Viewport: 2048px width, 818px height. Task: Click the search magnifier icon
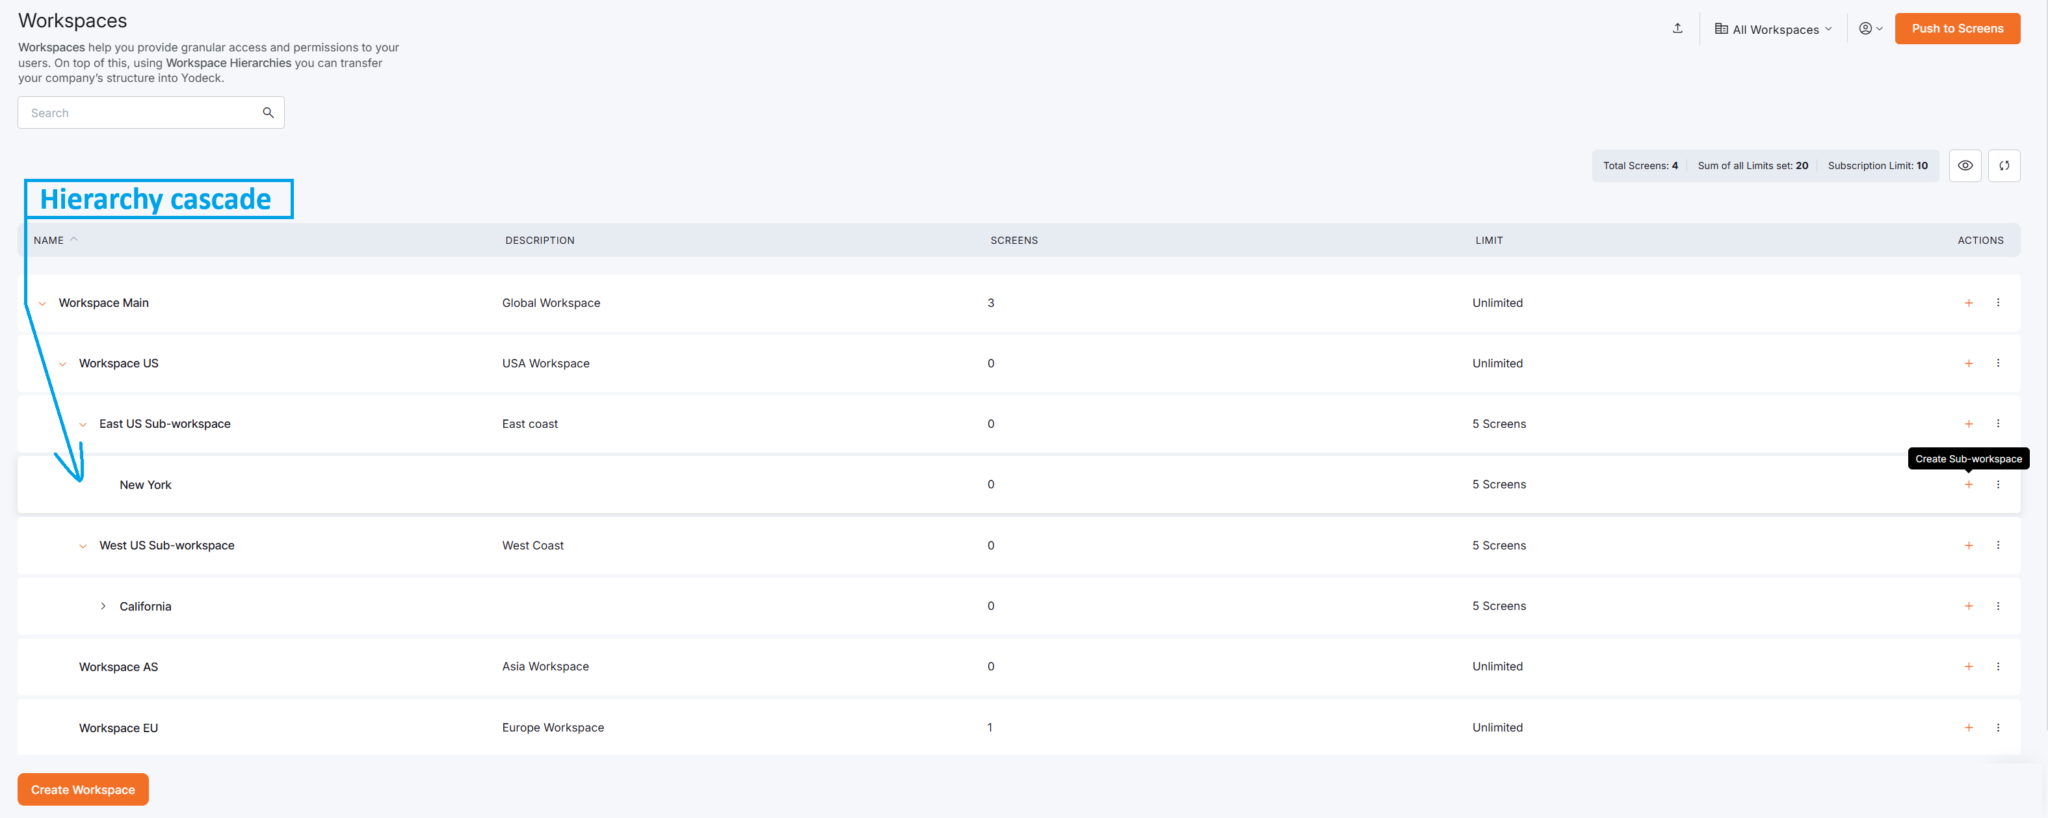click(x=268, y=113)
